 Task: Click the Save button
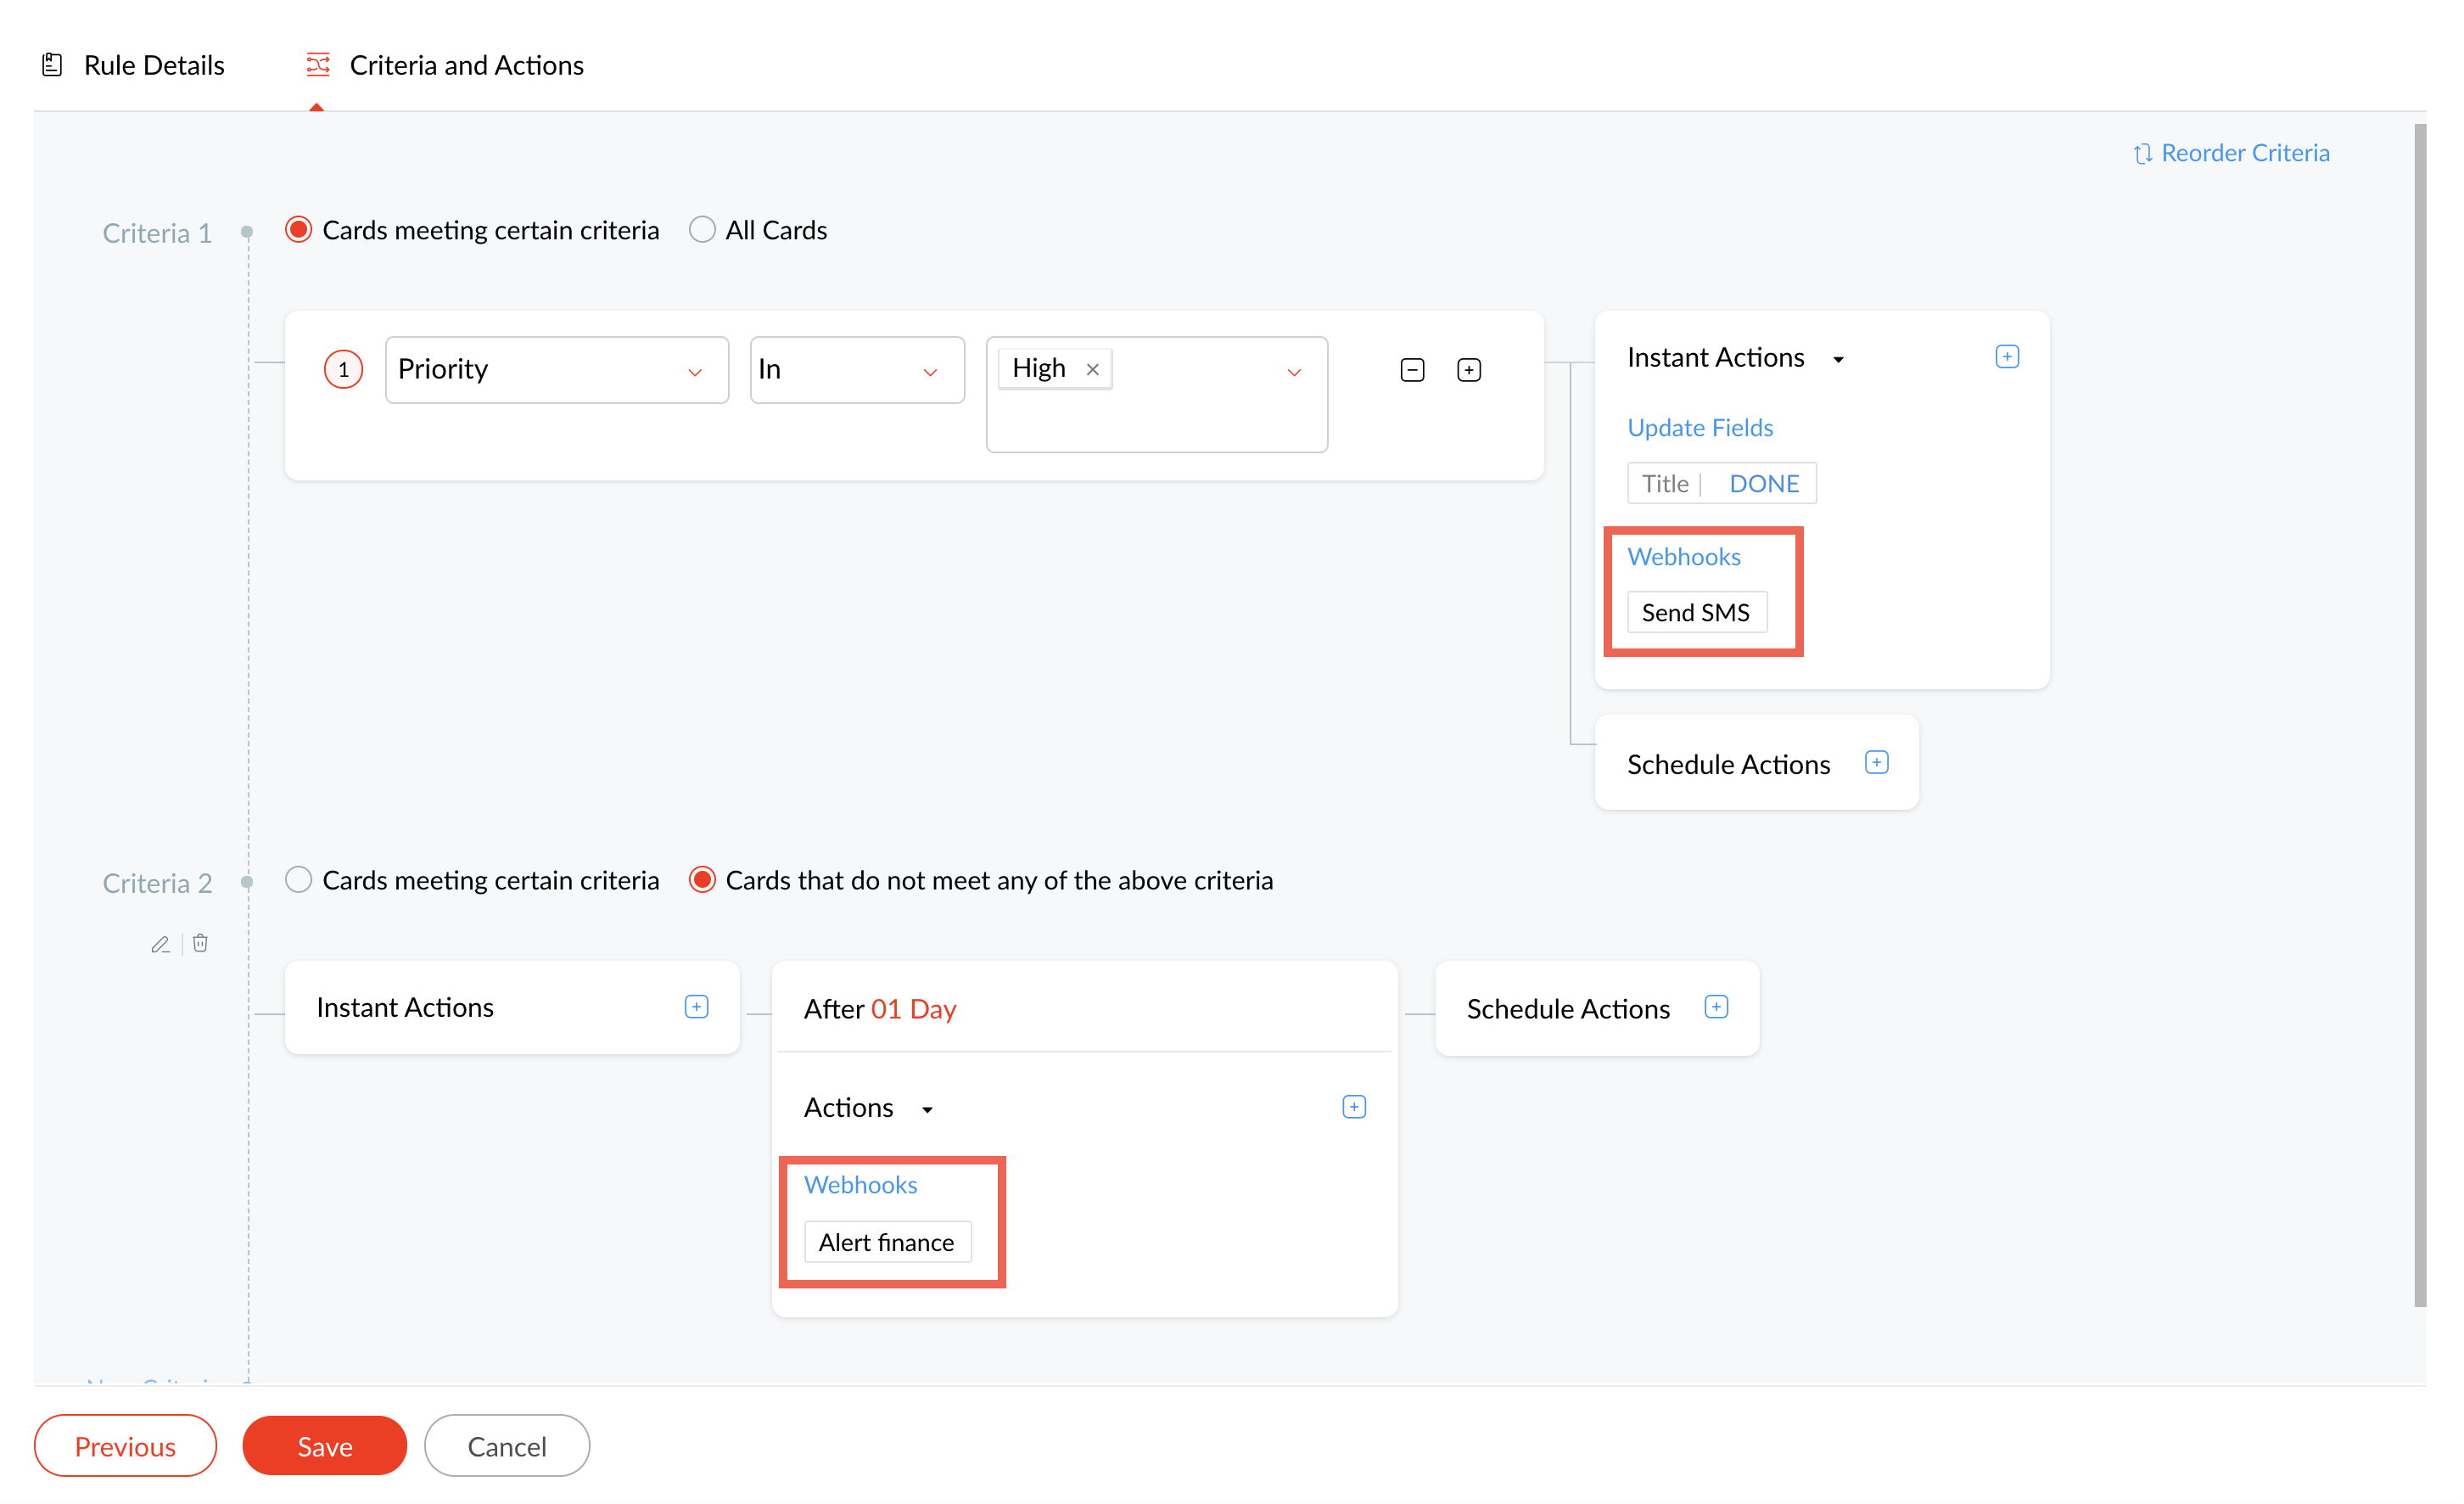(x=324, y=1446)
